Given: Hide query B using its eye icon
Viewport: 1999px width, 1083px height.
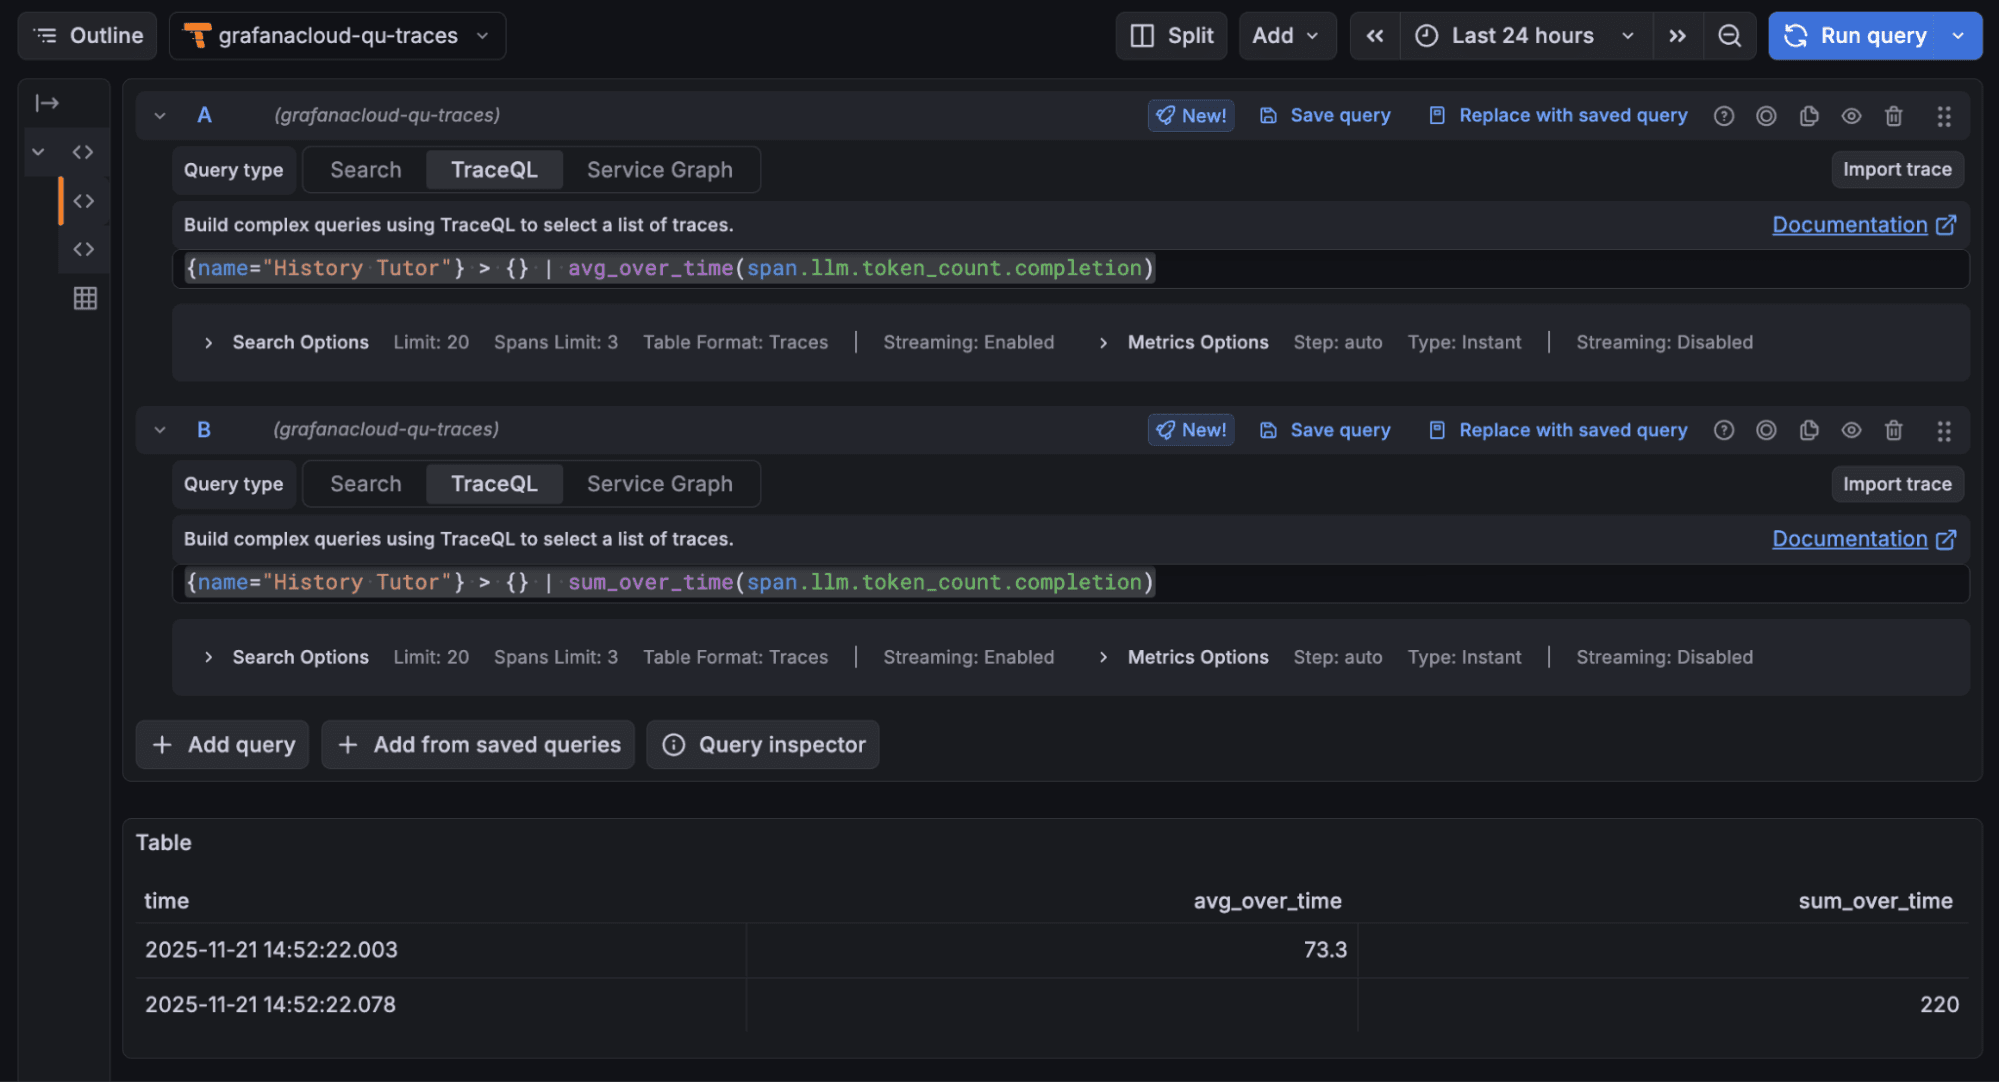Looking at the screenshot, I should click(1851, 429).
